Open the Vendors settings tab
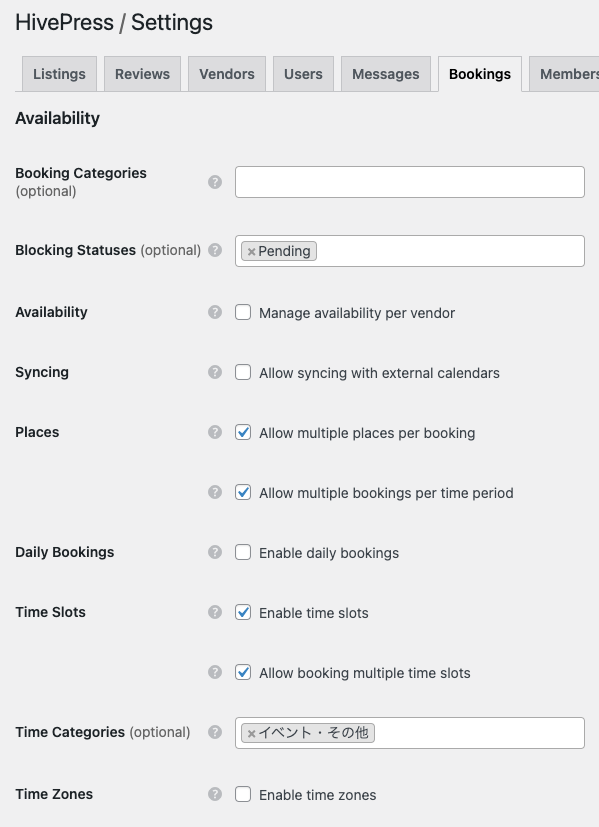This screenshot has height=827, width=599. coord(227,74)
